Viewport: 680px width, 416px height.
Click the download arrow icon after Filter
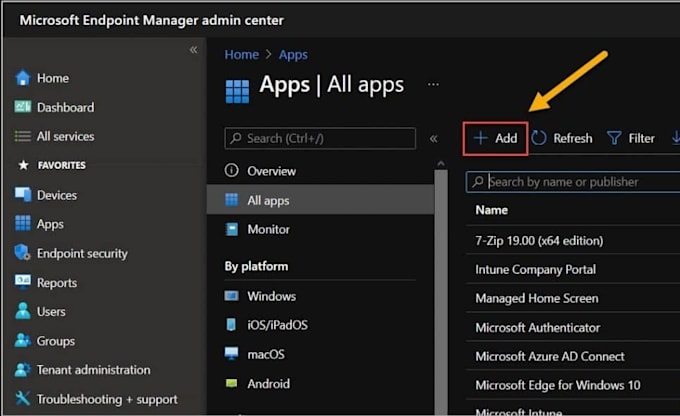coord(676,138)
